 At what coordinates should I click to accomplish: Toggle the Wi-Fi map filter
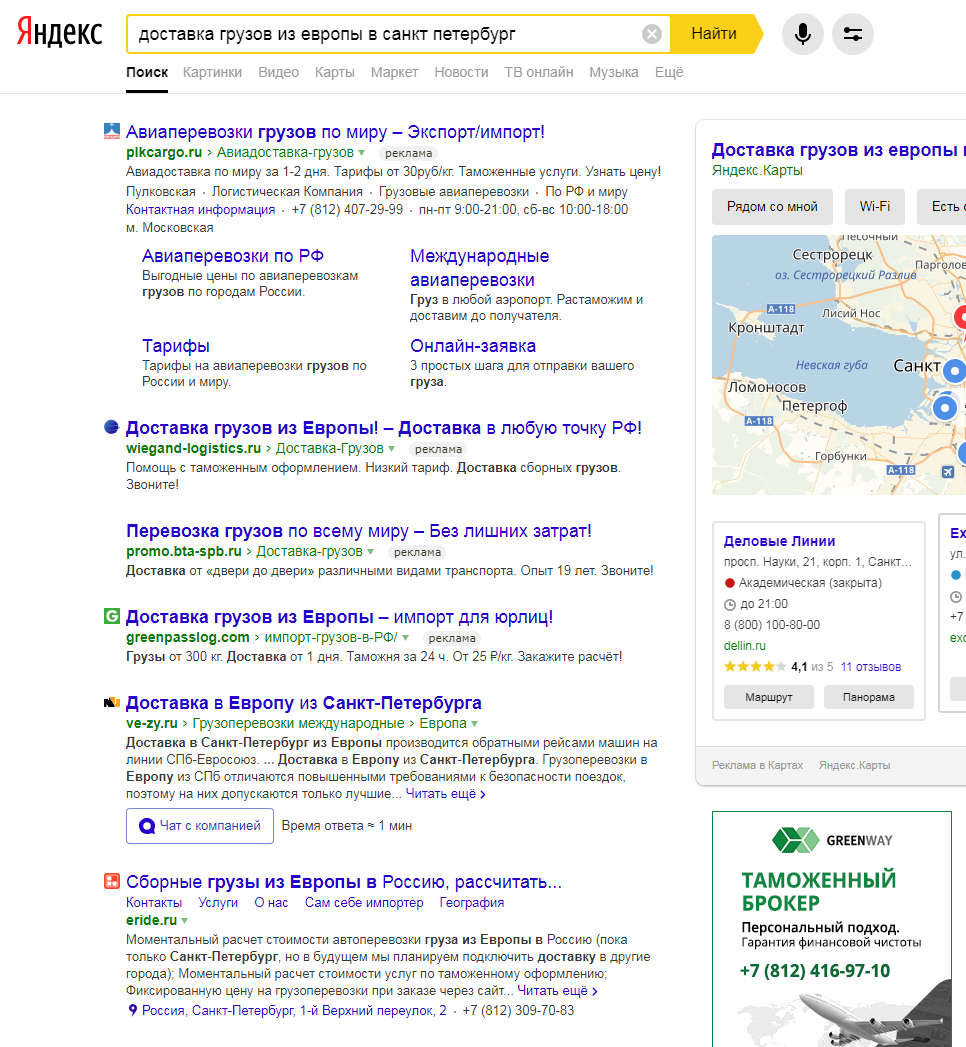click(875, 207)
